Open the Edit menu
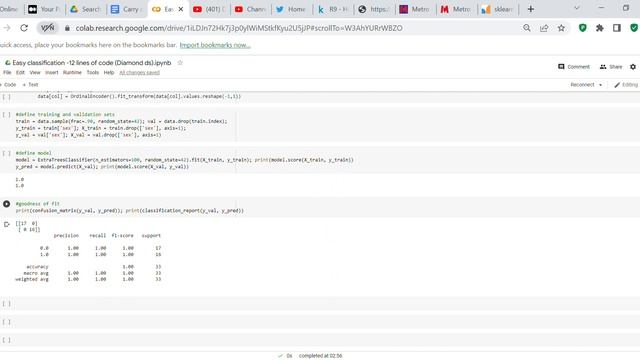640x360 pixels. (x=20, y=72)
